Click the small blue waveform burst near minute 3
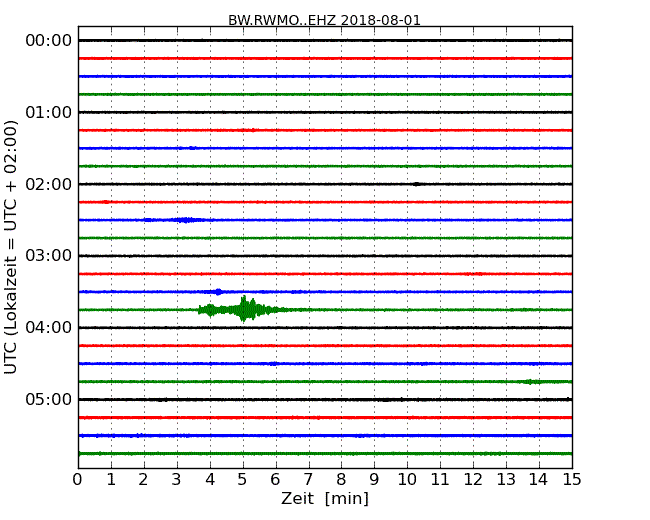 [187, 220]
